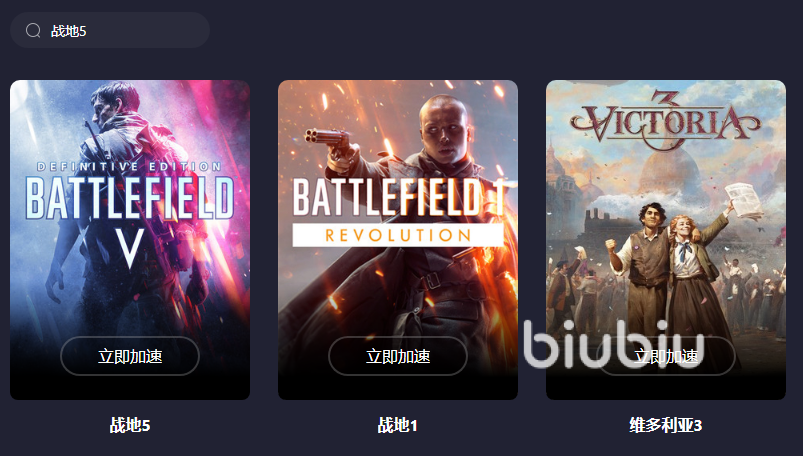The image size is (803, 456).
Task: Focus the search field containing 战地5
Action: tap(110, 30)
